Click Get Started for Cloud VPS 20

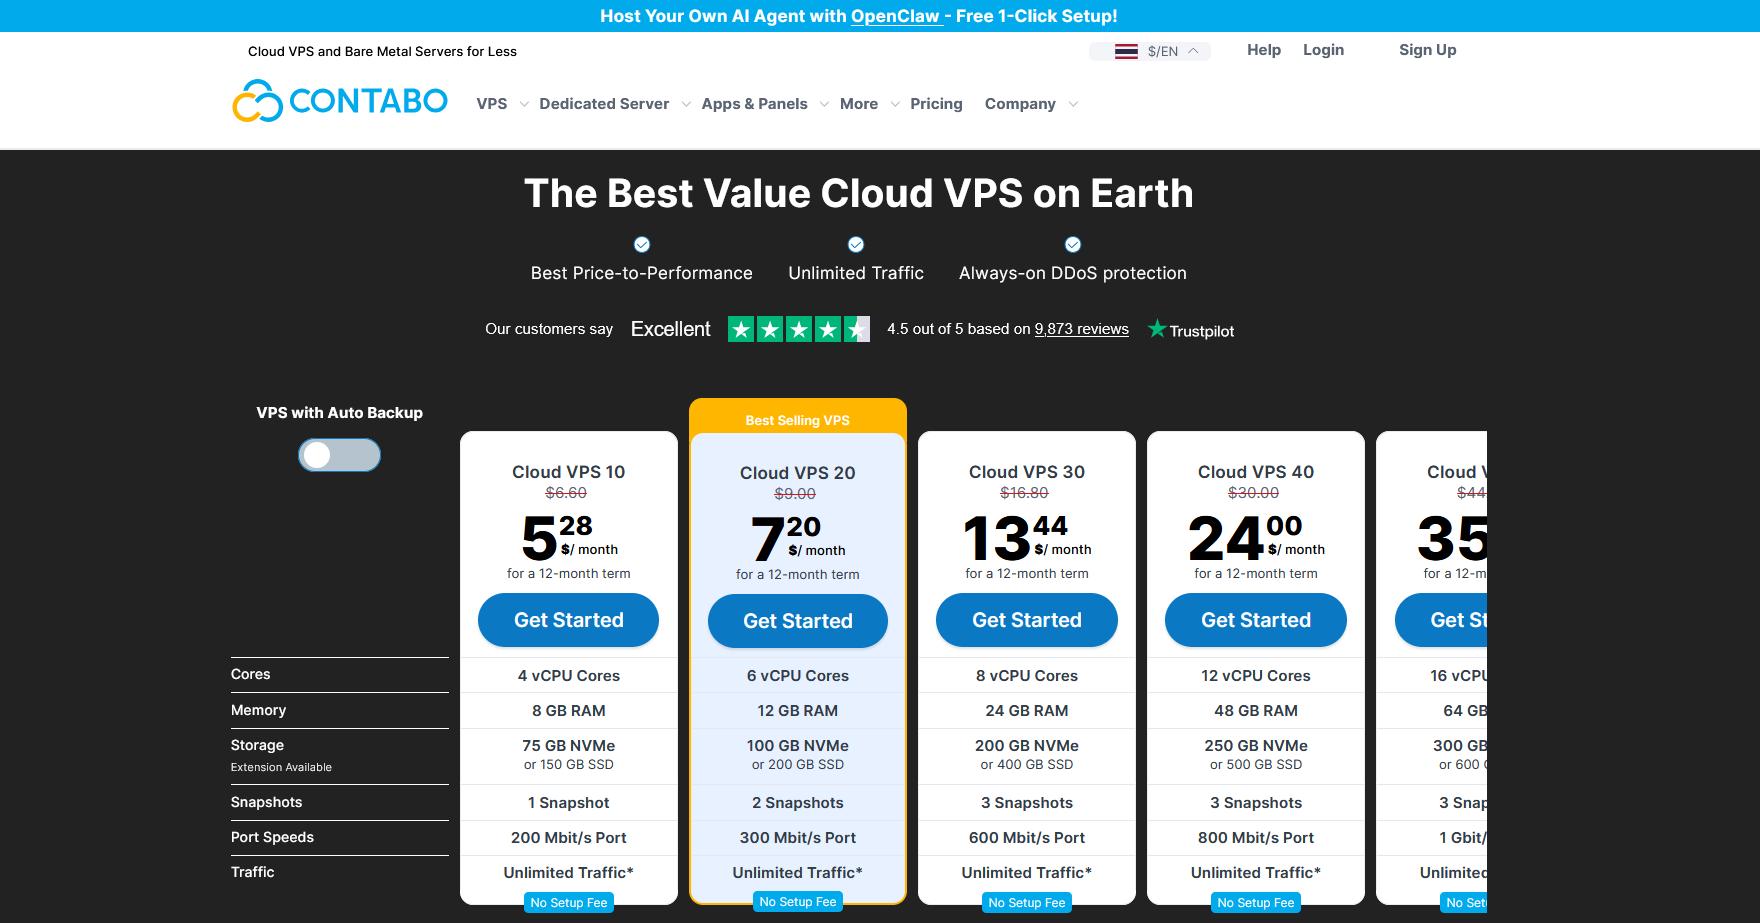798,621
